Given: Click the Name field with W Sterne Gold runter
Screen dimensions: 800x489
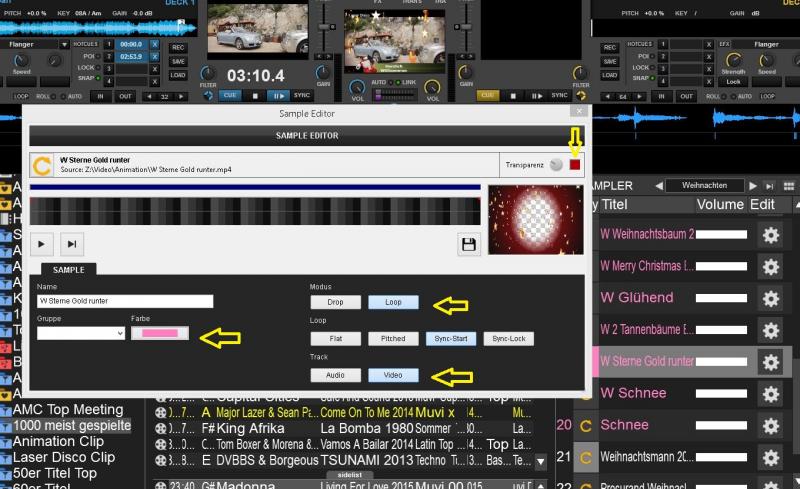Looking at the screenshot, I should pos(125,301).
